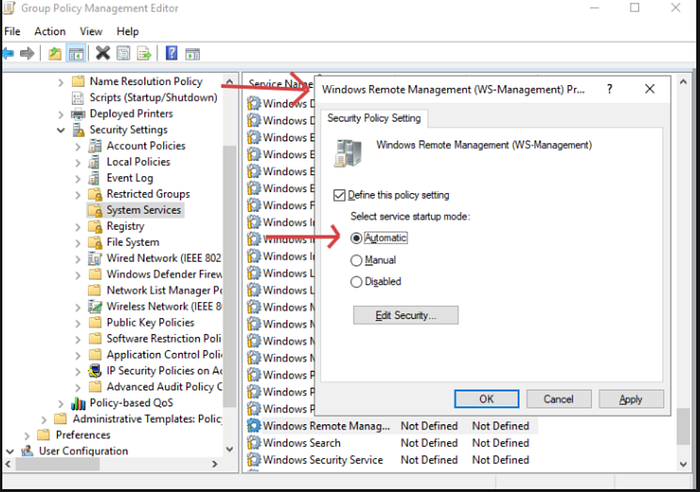Uncheck Define this policy setting
This screenshot has height=492, width=700.
pyautogui.click(x=339, y=195)
